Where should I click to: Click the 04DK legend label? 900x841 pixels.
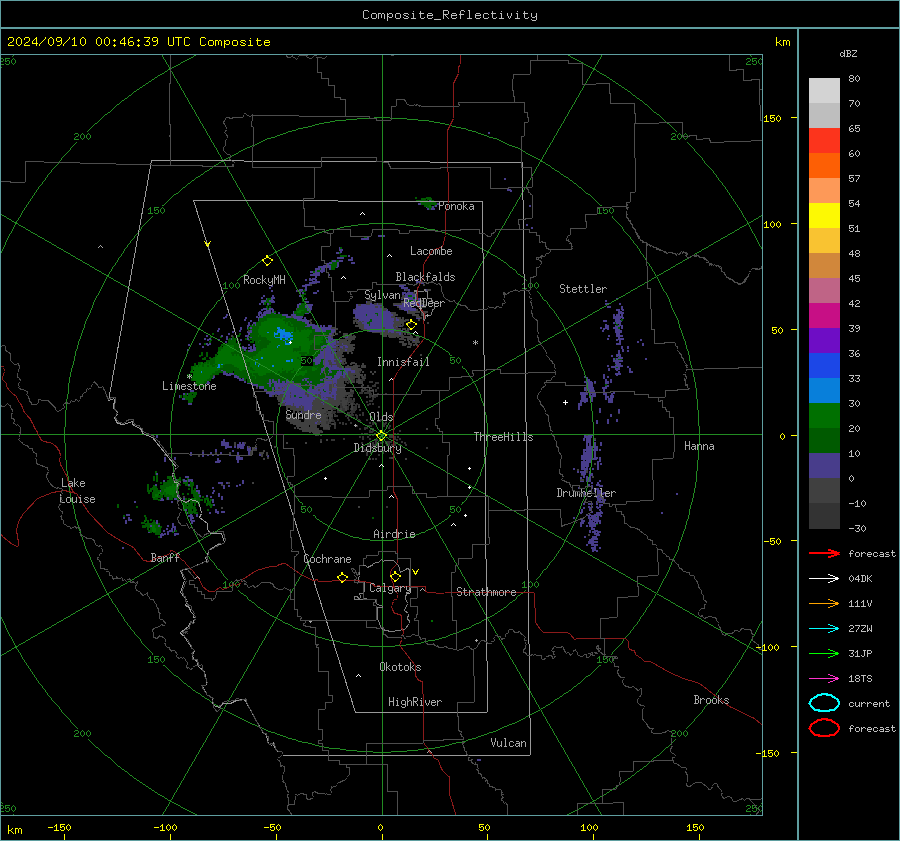point(860,579)
